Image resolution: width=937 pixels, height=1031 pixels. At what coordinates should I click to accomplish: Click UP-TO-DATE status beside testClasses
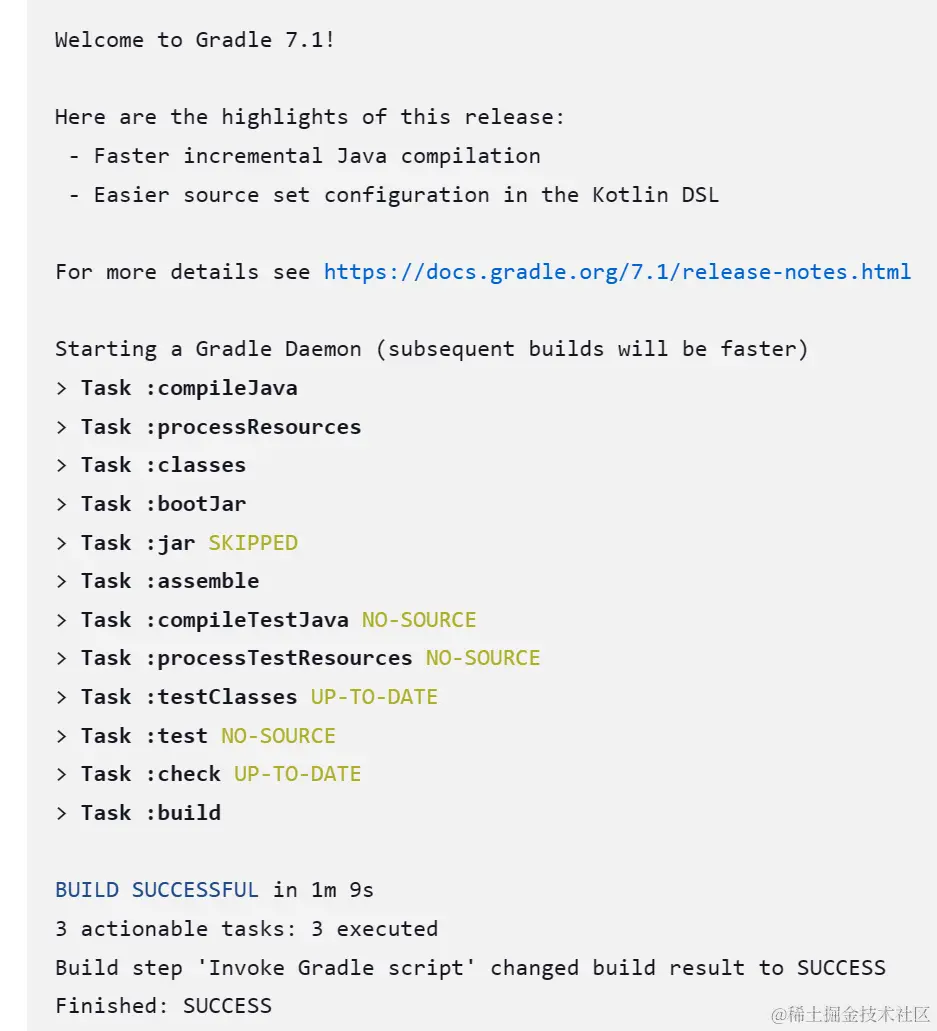[x=374, y=697]
